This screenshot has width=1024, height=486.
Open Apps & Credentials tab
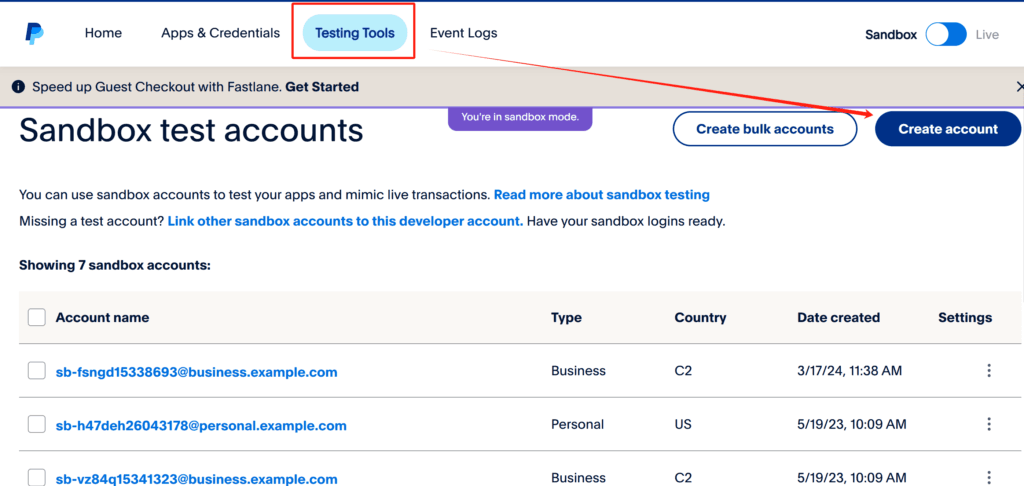221,33
